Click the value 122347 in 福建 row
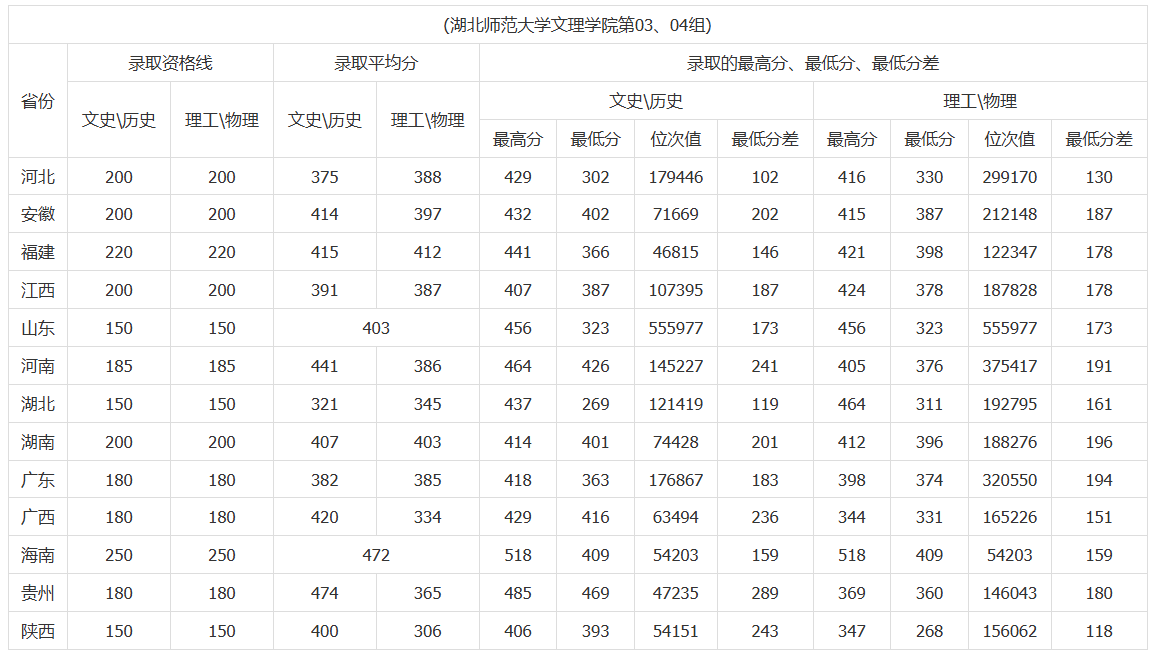 (1010, 253)
